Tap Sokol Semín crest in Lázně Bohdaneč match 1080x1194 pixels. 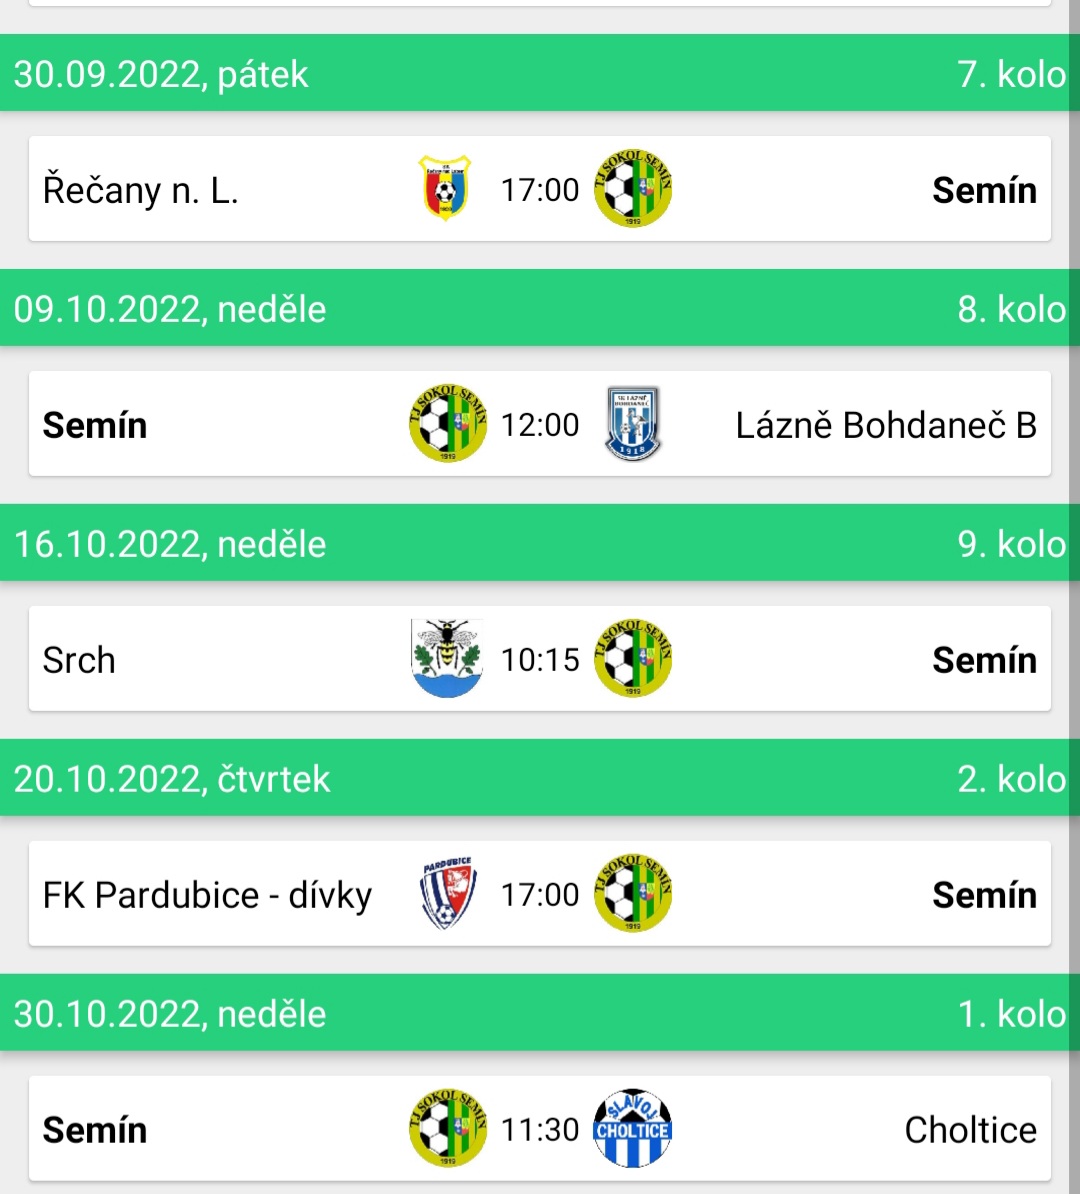[x=448, y=423]
